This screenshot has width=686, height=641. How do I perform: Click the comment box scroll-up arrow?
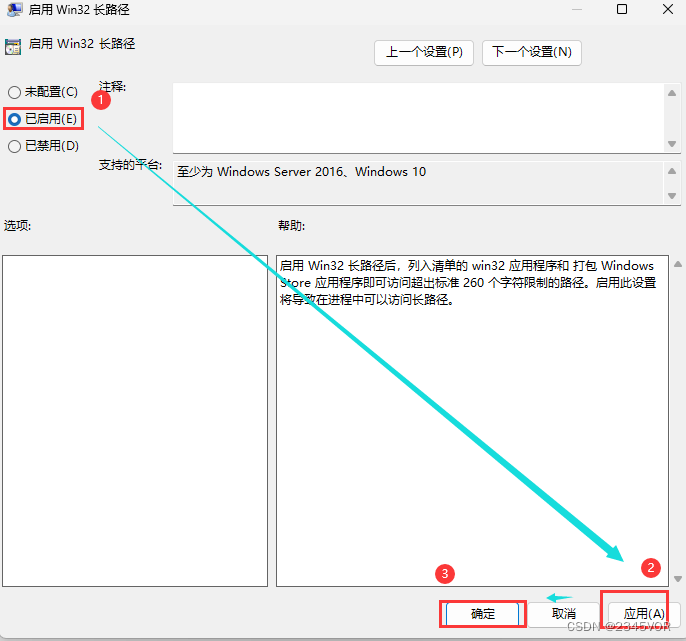[672, 93]
